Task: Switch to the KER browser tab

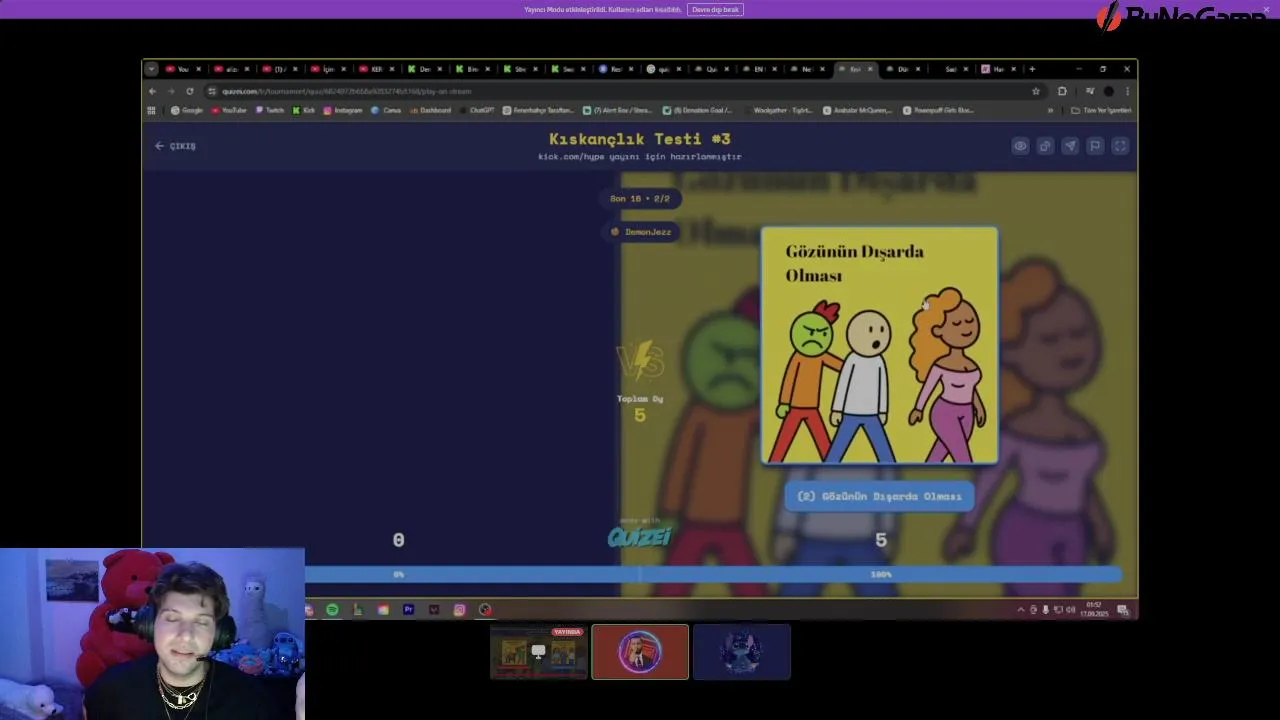Action: tap(376, 69)
